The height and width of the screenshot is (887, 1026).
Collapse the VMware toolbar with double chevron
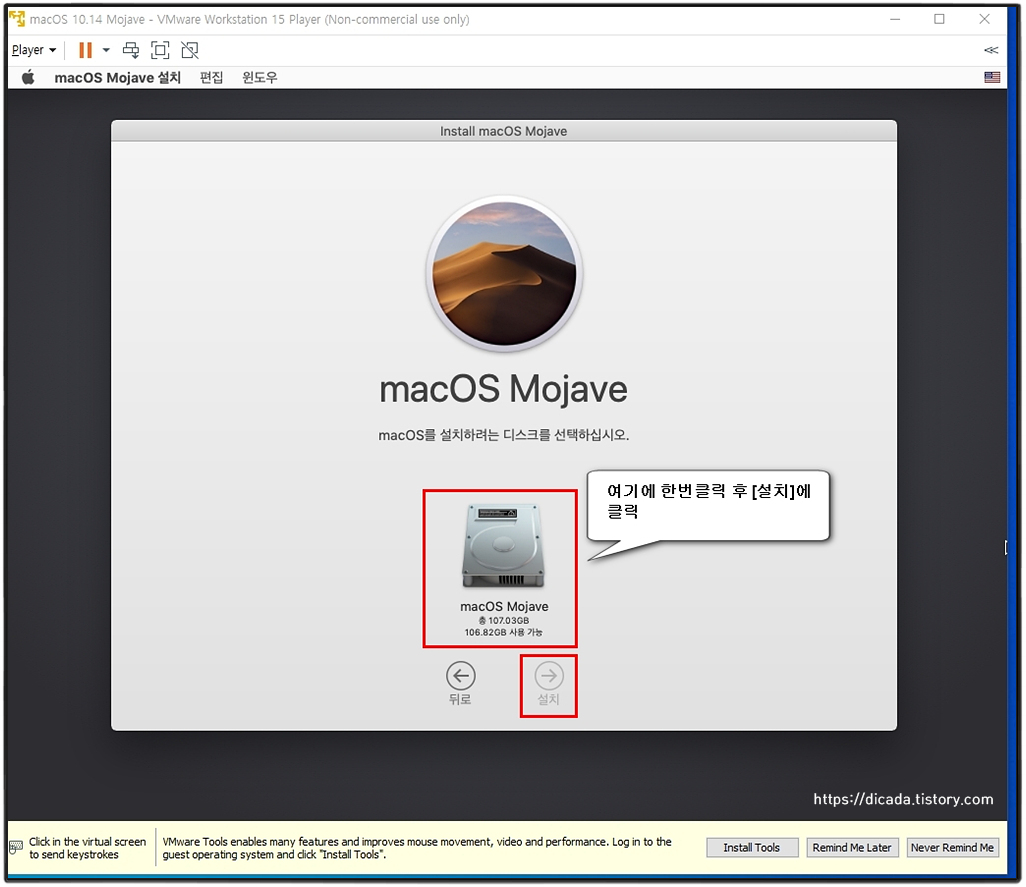(x=991, y=50)
